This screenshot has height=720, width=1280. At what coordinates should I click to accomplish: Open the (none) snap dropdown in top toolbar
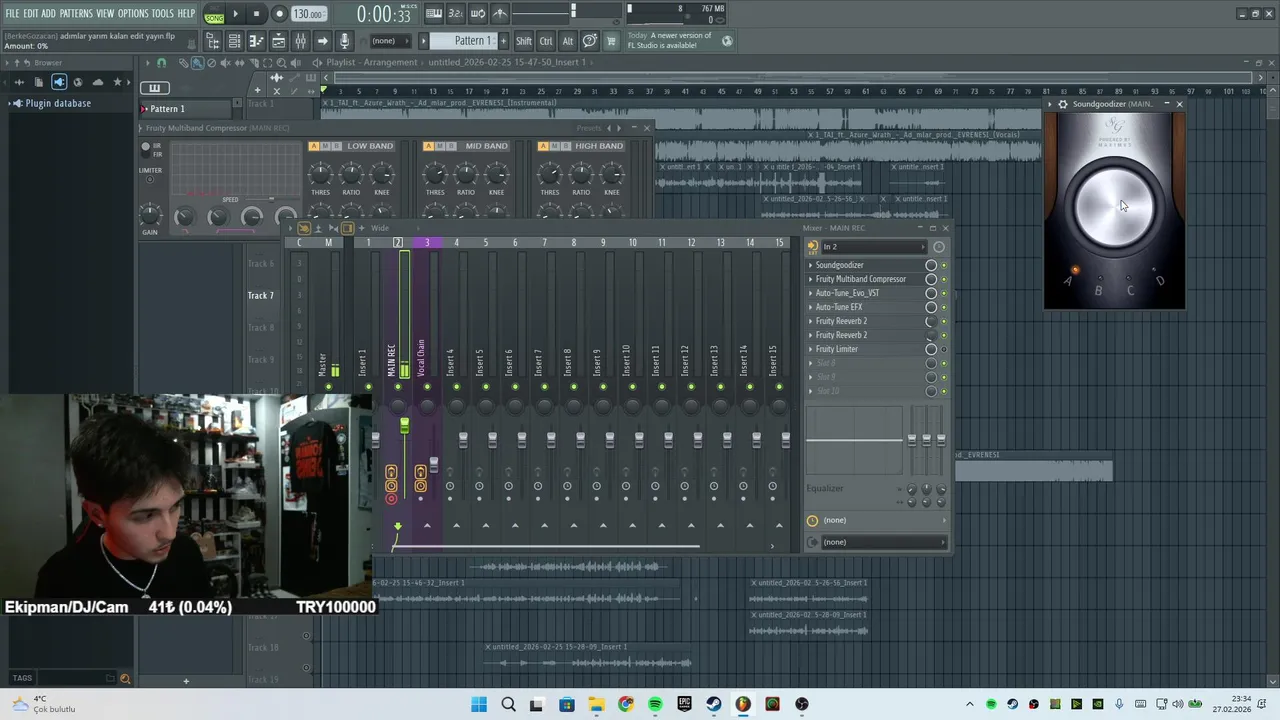(x=391, y=41)
